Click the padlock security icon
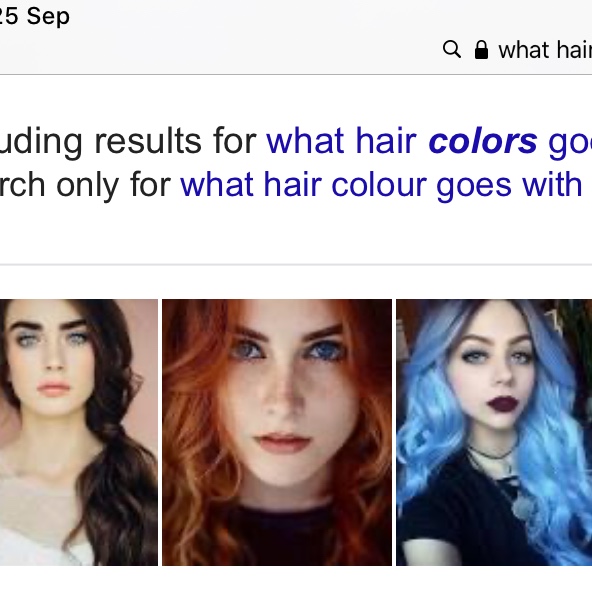592x592 pixels. coord(481,50)
